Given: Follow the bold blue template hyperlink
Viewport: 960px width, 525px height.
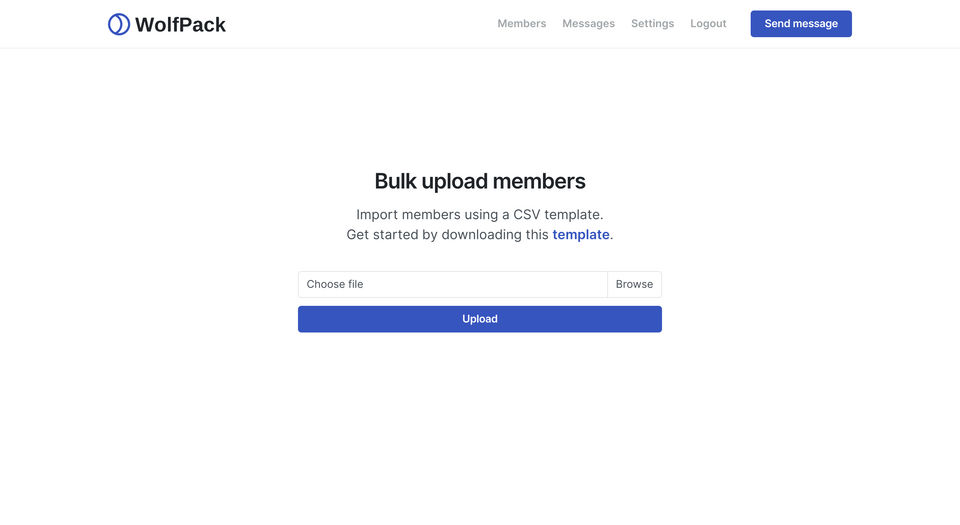Looking at the screenshot, I should [x=580, y=235].
